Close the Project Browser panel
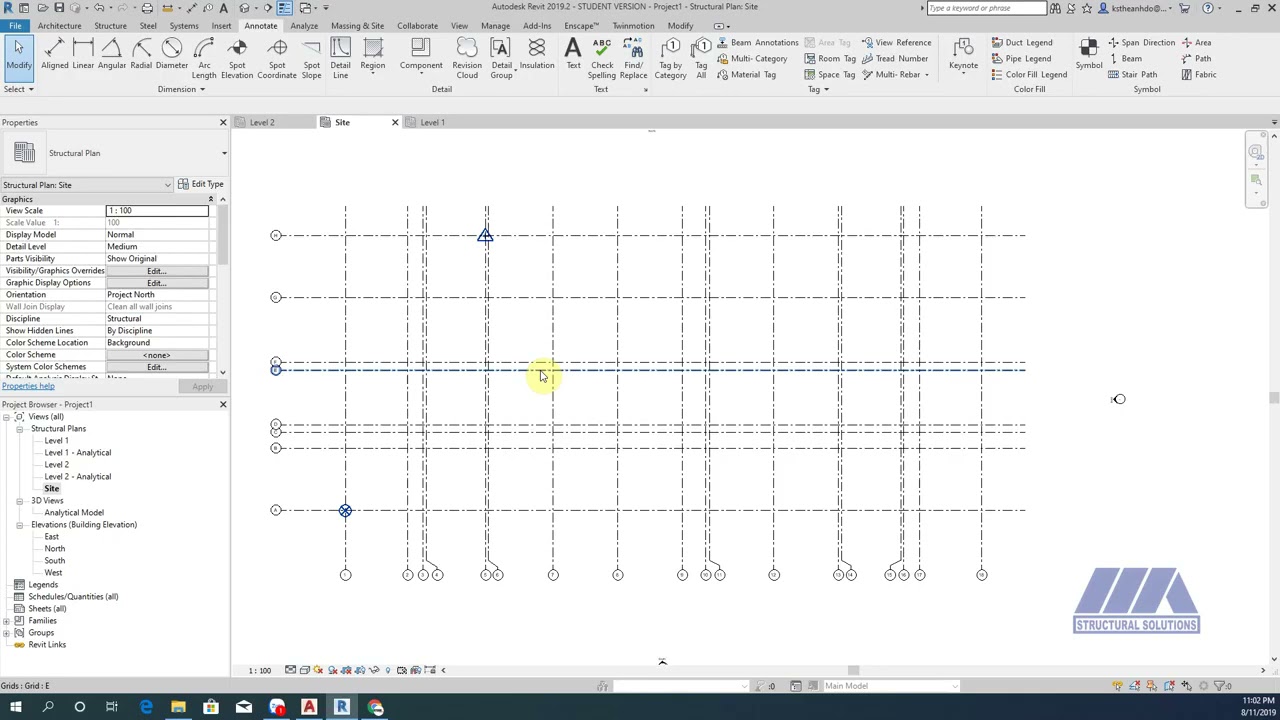This screenshot has width=1280, height=720. [223, 405]
